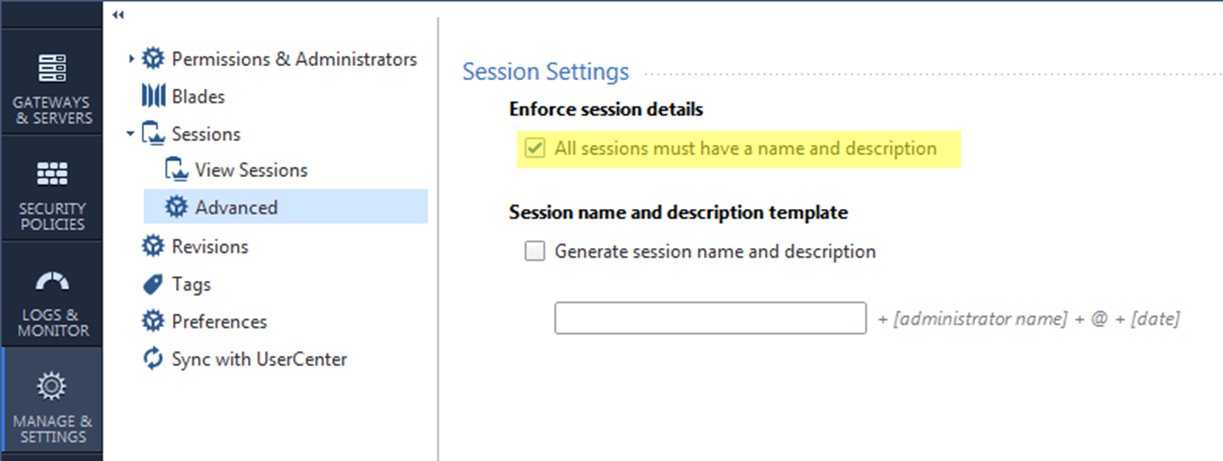Open the Security Policies view icon
The height and width of the screenshot is (461, 1223).
pyautogui.click(x=51, y=174)
